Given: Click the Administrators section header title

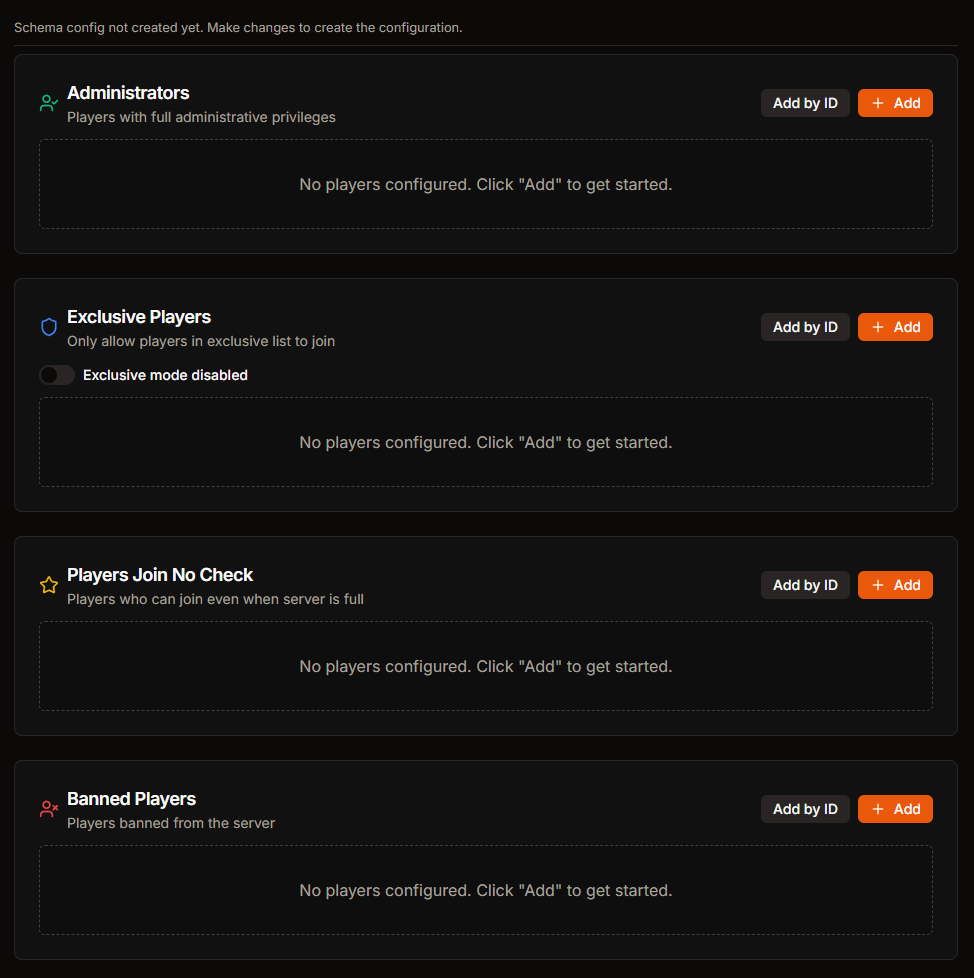Looking at the screenshot, I should coord(128,92).
